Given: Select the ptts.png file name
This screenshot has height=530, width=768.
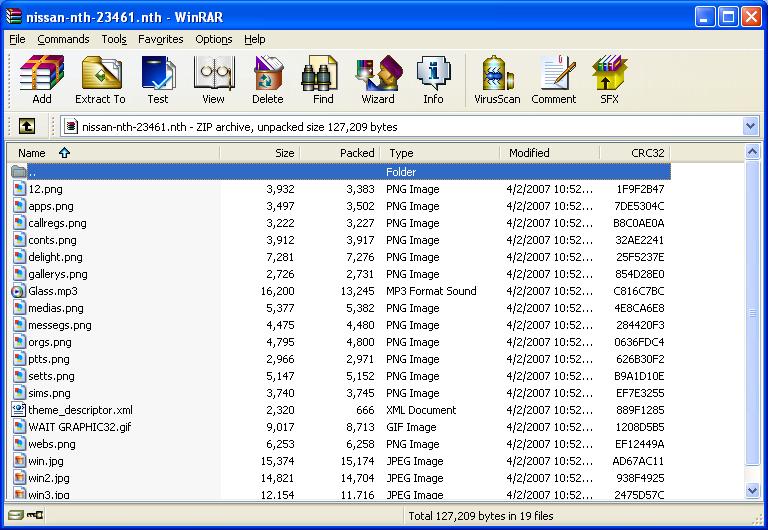Looking at the screenshot, I should pyautogui.click(x=49, y=359).
